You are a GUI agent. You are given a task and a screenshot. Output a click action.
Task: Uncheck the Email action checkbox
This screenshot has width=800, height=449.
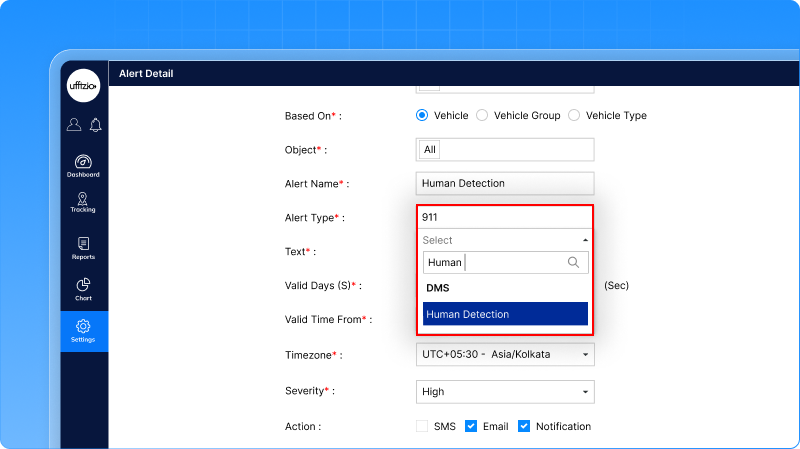(471, 426)
